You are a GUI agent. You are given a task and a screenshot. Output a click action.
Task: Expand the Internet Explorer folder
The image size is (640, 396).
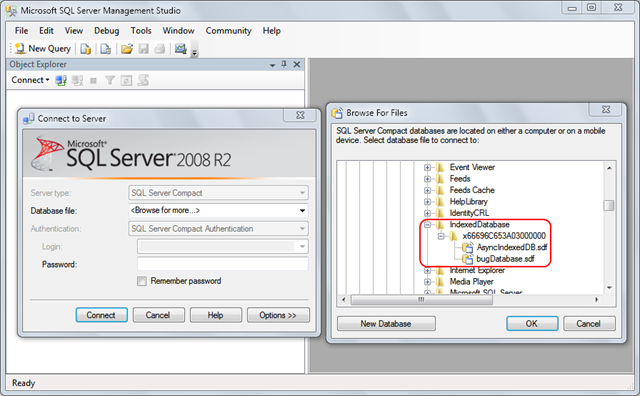(427, 270)
